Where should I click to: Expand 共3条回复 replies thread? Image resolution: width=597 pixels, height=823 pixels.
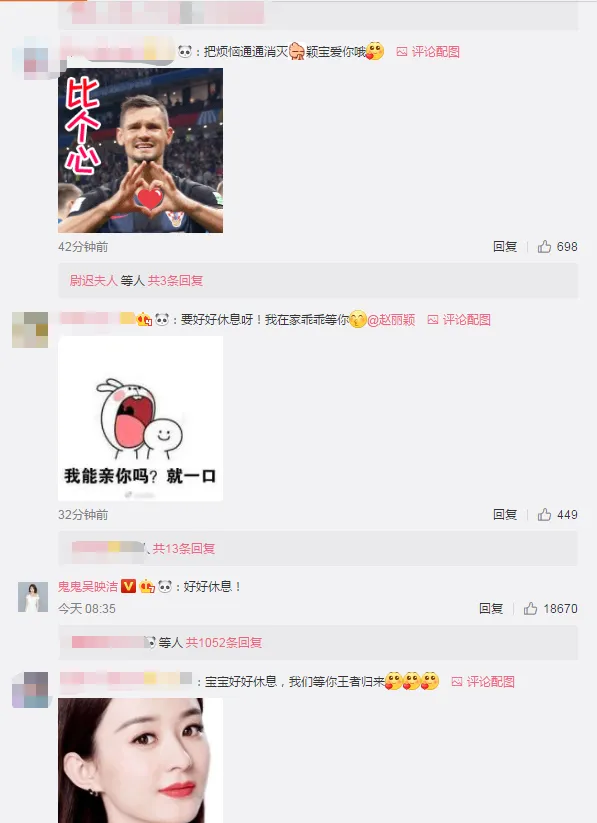point(175,281)
